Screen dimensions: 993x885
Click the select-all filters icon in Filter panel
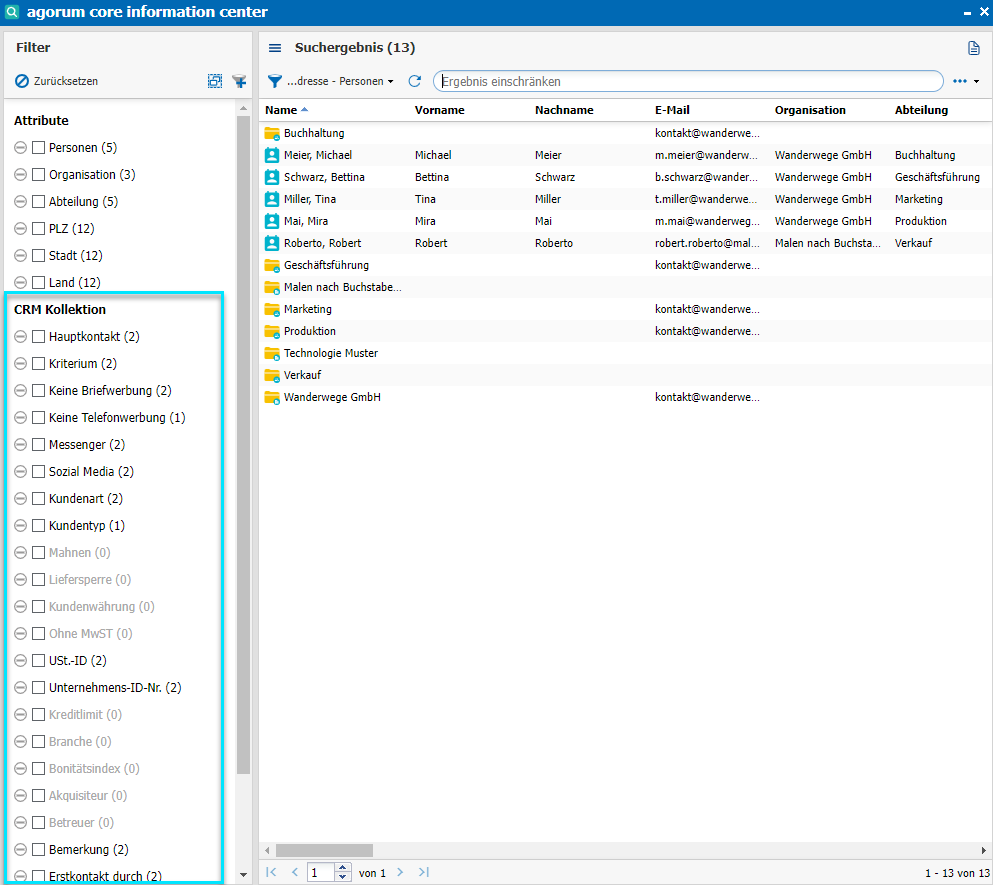215,81
